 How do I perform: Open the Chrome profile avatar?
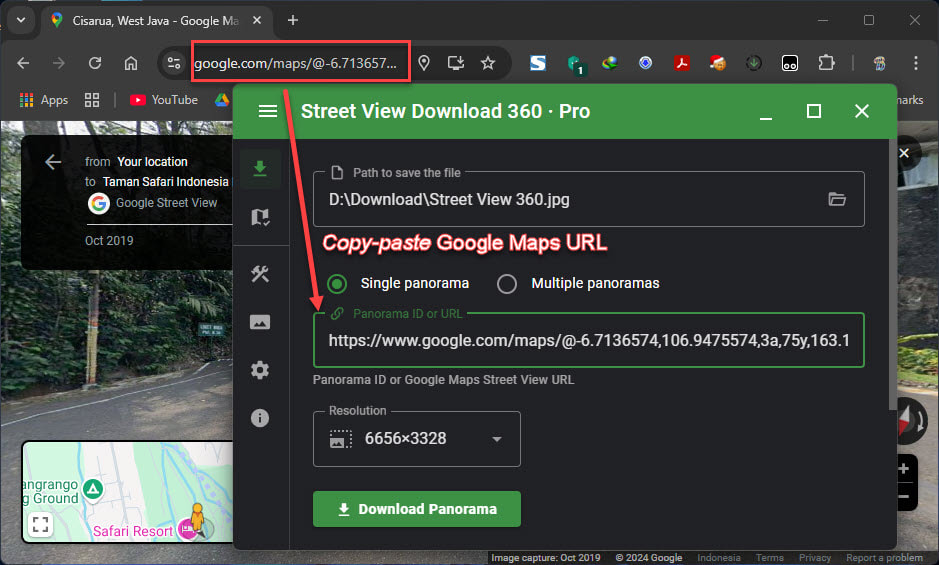(879, 63)
